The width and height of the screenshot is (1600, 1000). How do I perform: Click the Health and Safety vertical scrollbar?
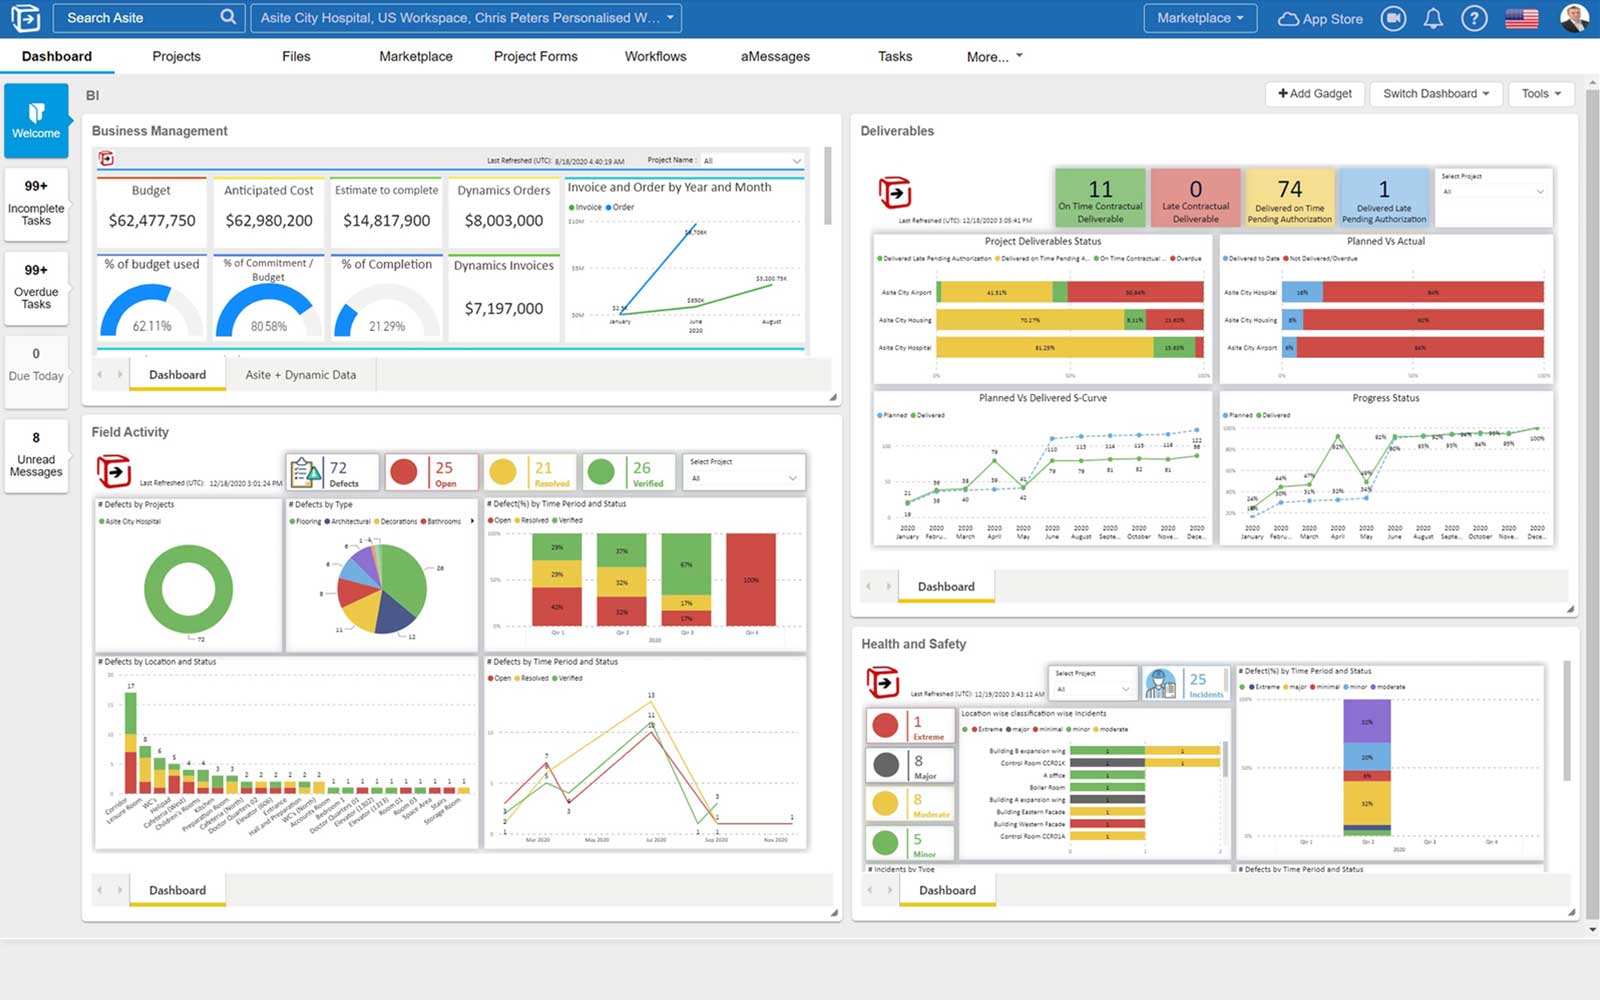coord(1566,720)
